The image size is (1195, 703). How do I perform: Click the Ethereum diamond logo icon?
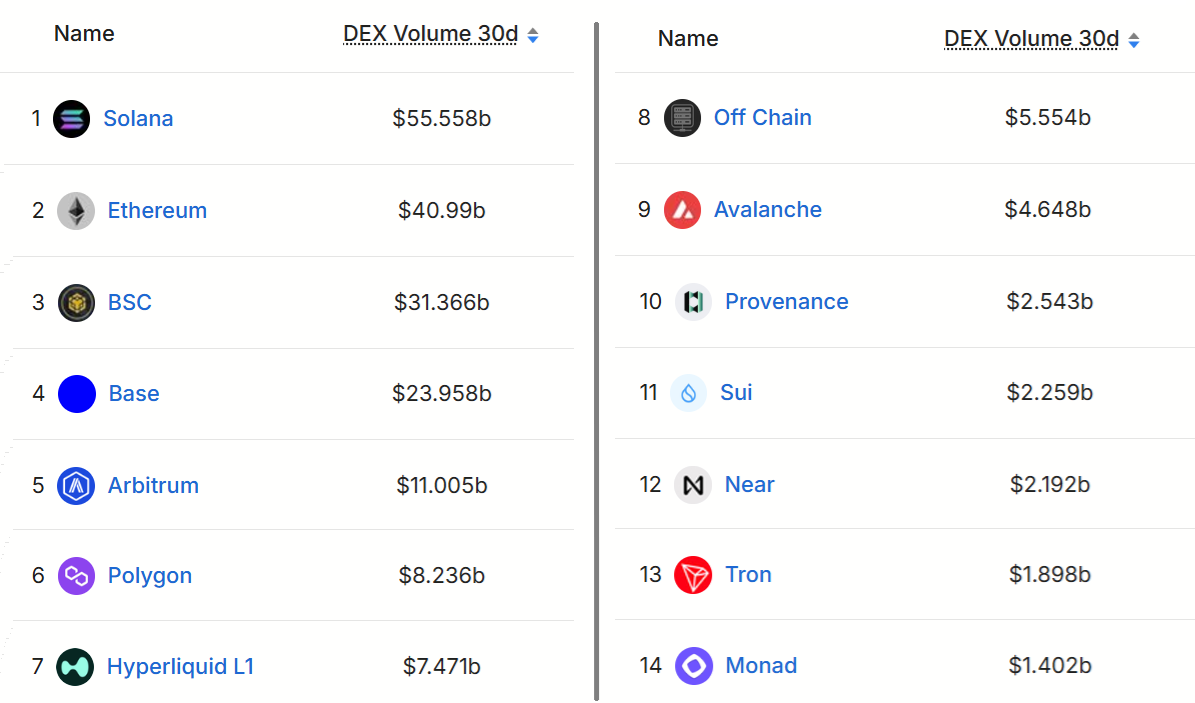[76, 211]
